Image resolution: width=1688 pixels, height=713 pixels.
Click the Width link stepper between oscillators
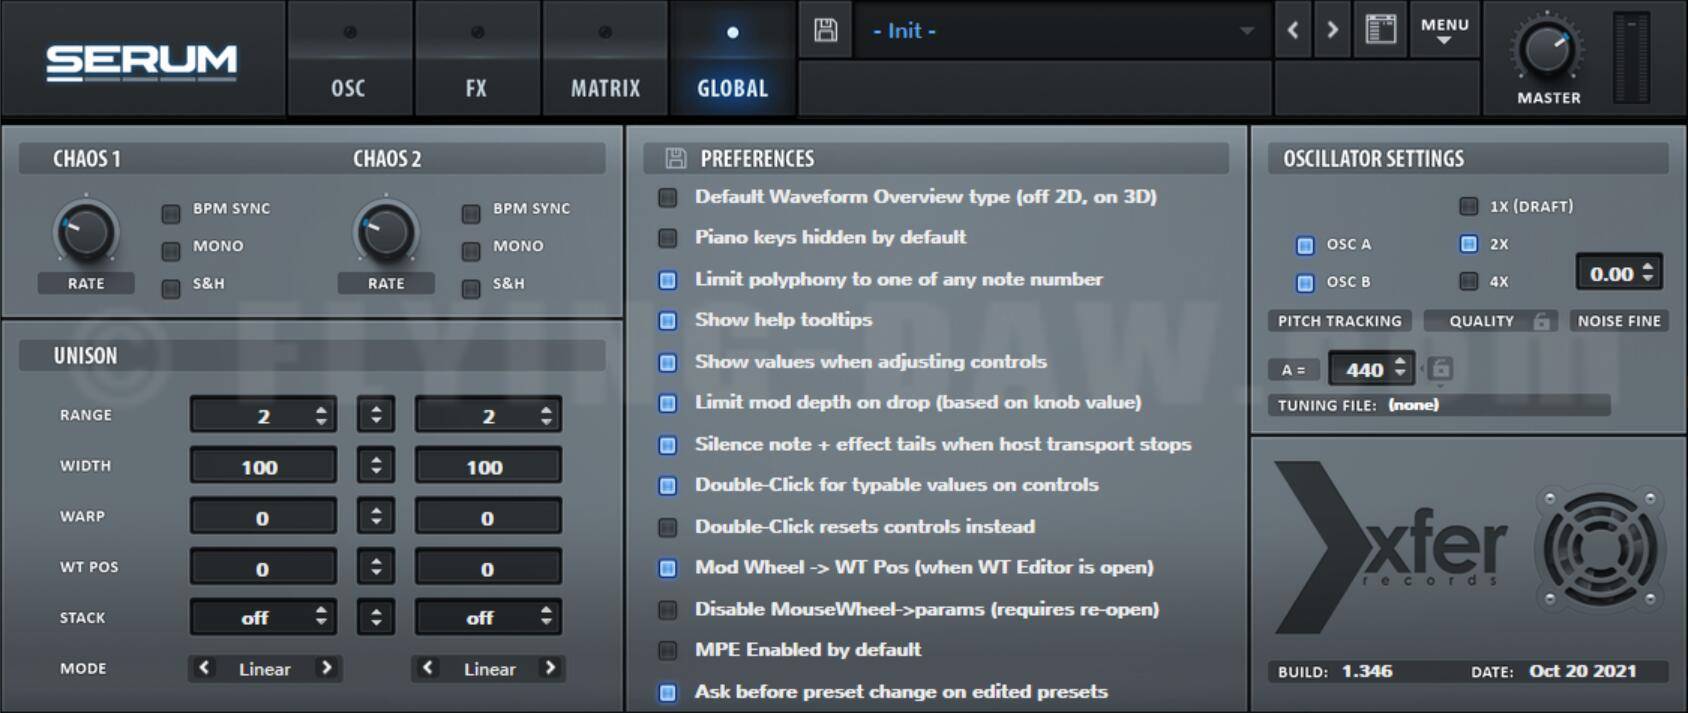(x=376, y=465)
